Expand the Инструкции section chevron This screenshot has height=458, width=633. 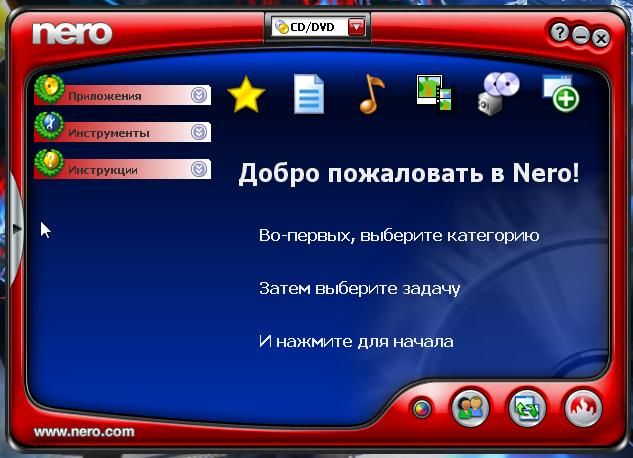(x=199, y=169)
